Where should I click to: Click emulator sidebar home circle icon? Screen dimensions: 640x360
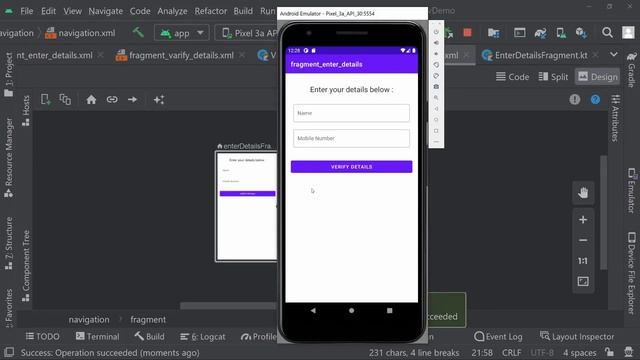pyautogui.click(x=436, y=120)
